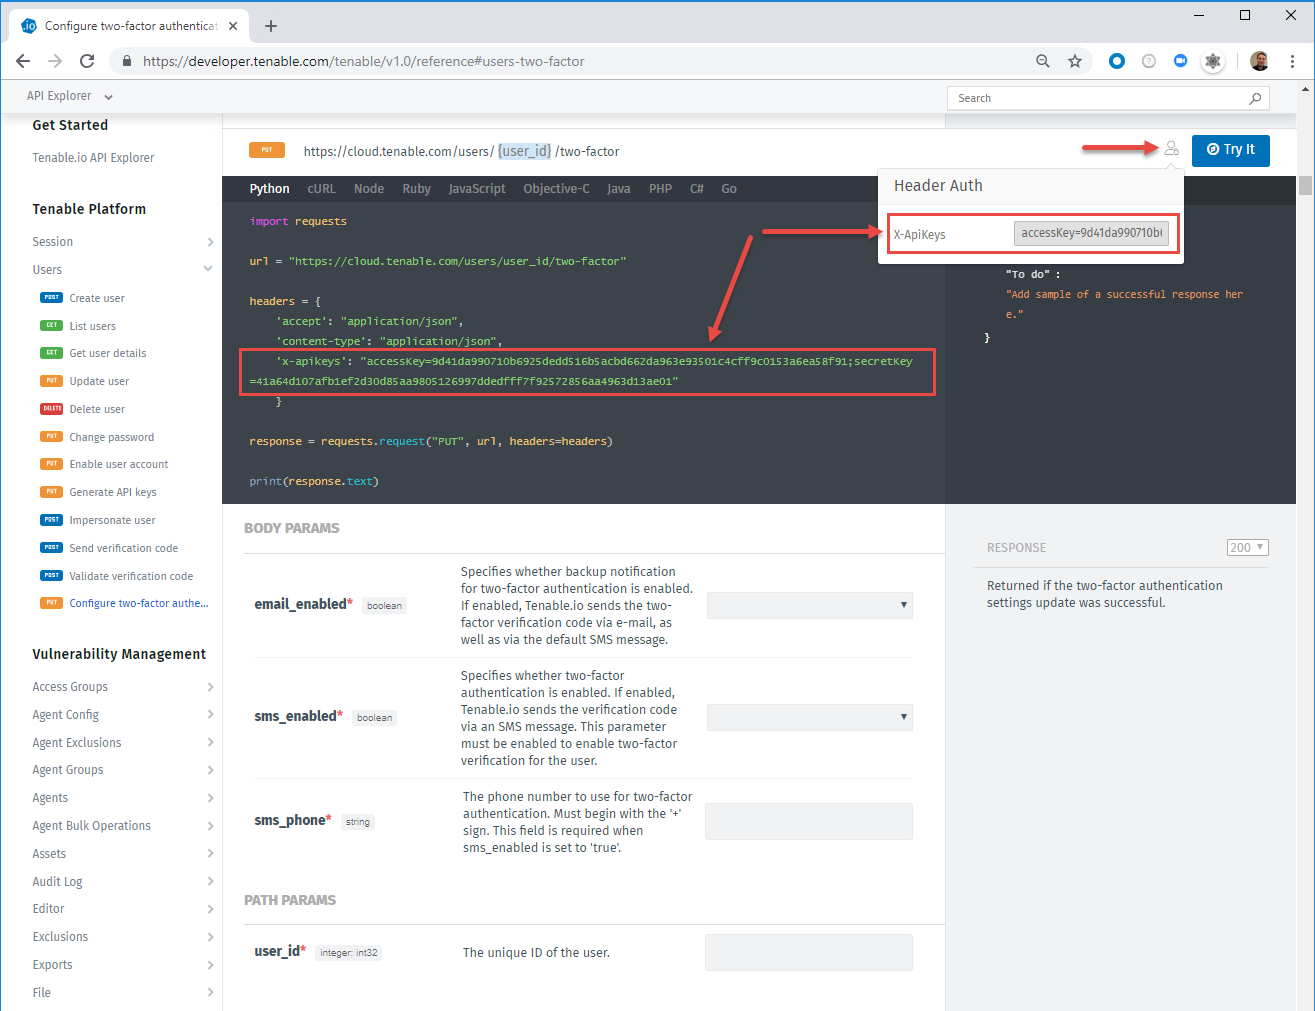Open the Send verification code endpoint

pyautogui.click(x=123, y=548)
